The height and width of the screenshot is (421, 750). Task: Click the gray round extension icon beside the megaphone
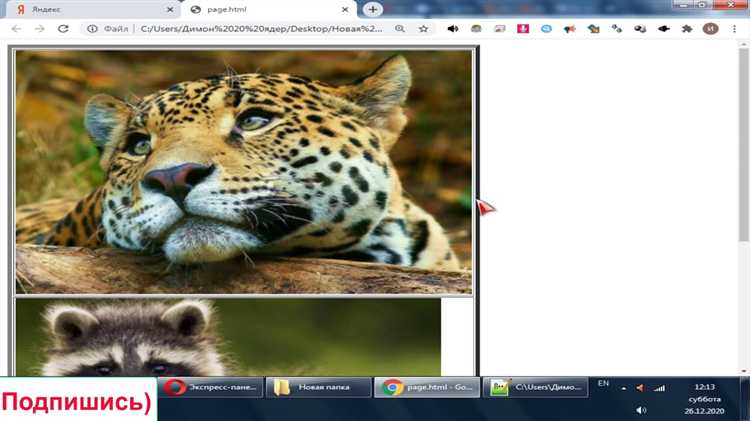pyautogui.click(x=476, y=29)
